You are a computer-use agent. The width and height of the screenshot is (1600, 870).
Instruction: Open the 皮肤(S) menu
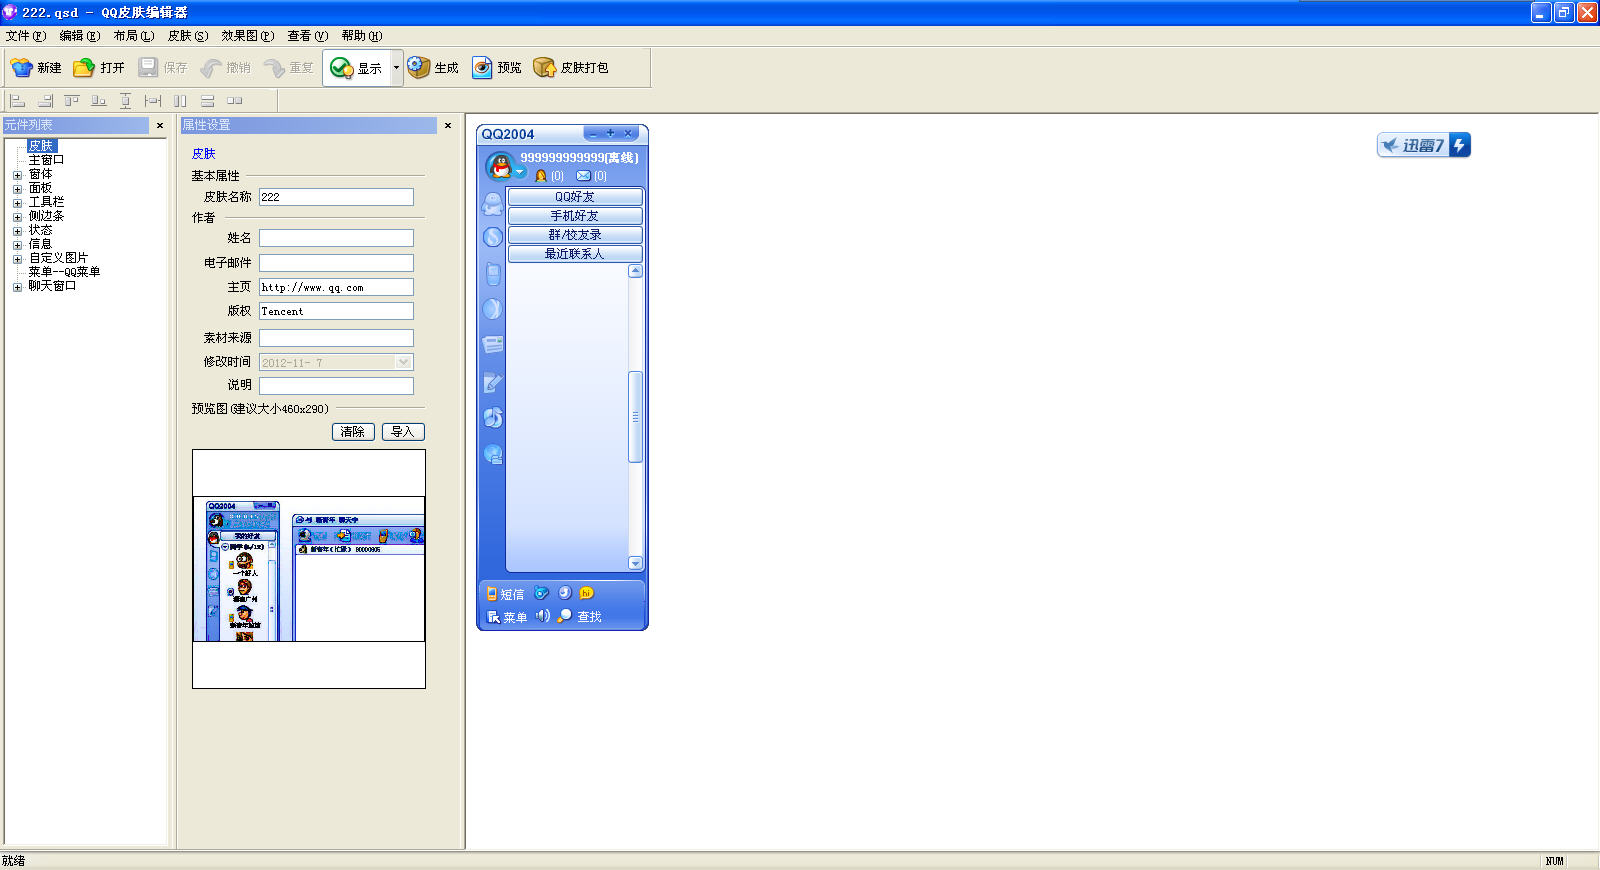[188, 36]
